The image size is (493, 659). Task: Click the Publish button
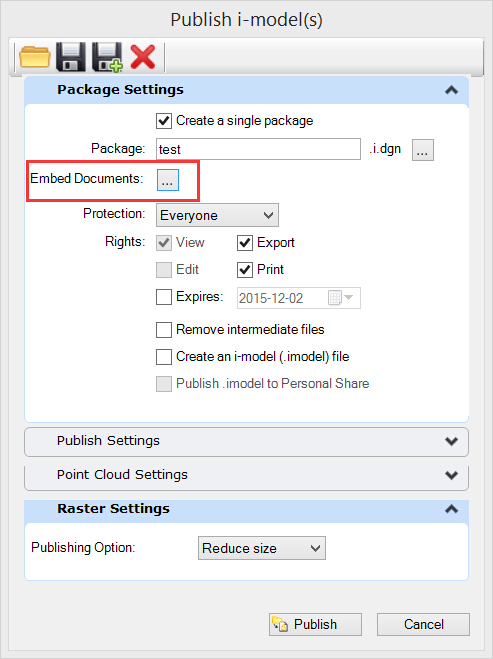(x=315, y=625)
